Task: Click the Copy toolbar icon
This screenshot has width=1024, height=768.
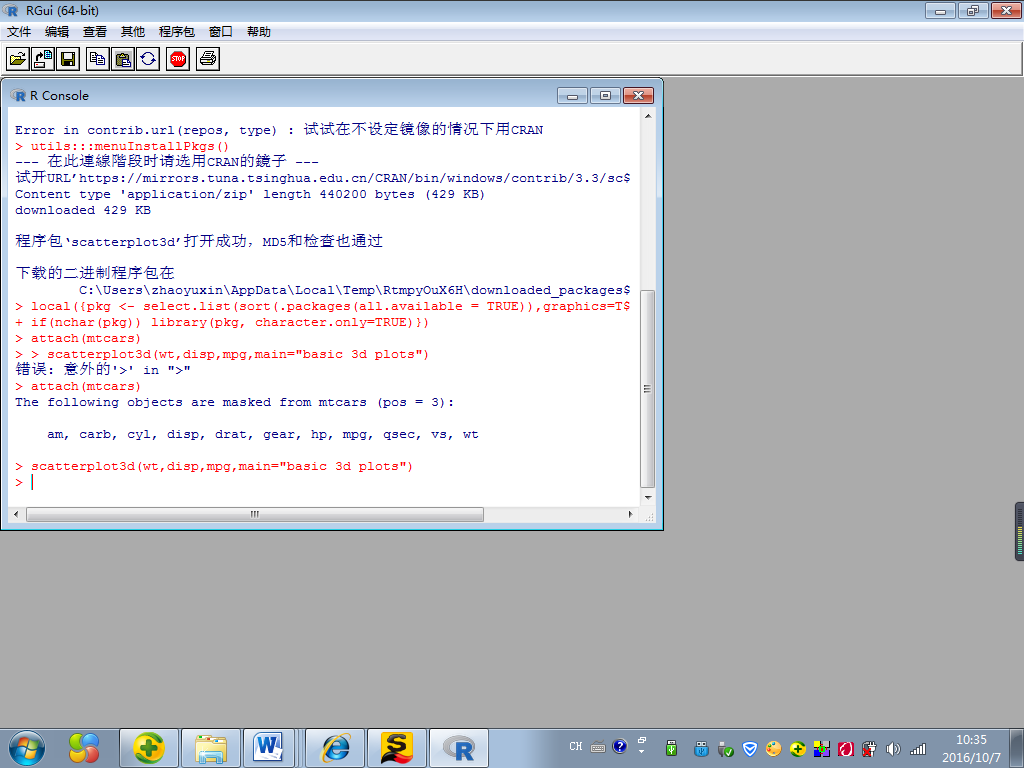Action: (x=98, y=59)
